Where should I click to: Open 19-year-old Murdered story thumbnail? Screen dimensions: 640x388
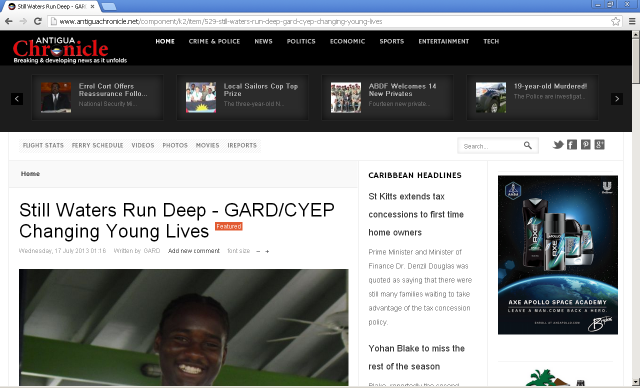coord(491,98)
